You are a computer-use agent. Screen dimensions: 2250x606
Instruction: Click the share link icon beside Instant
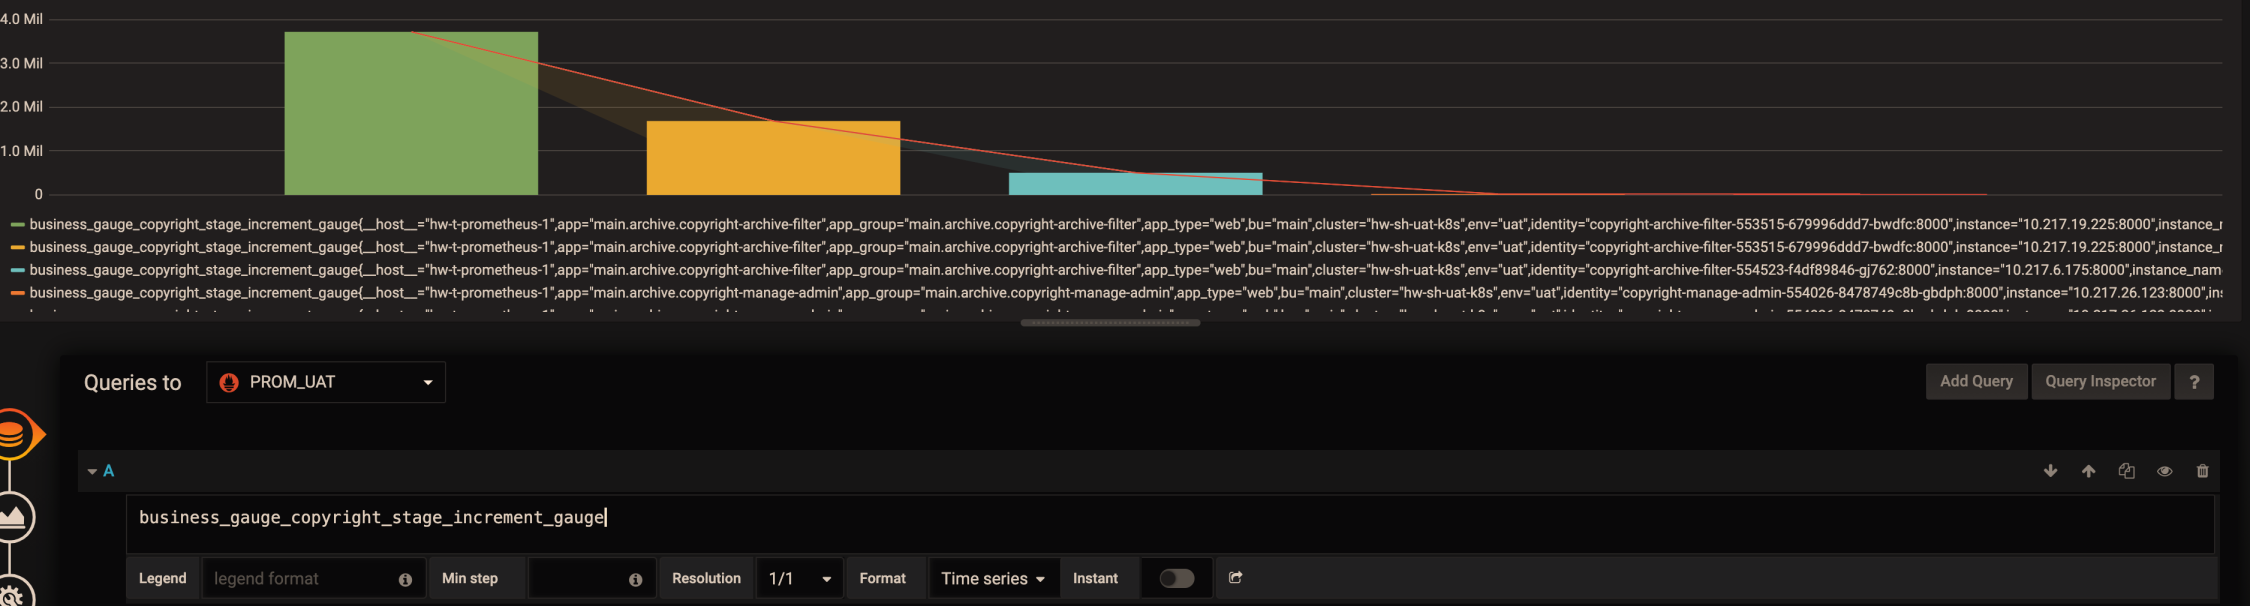[x=1235, y=578]
